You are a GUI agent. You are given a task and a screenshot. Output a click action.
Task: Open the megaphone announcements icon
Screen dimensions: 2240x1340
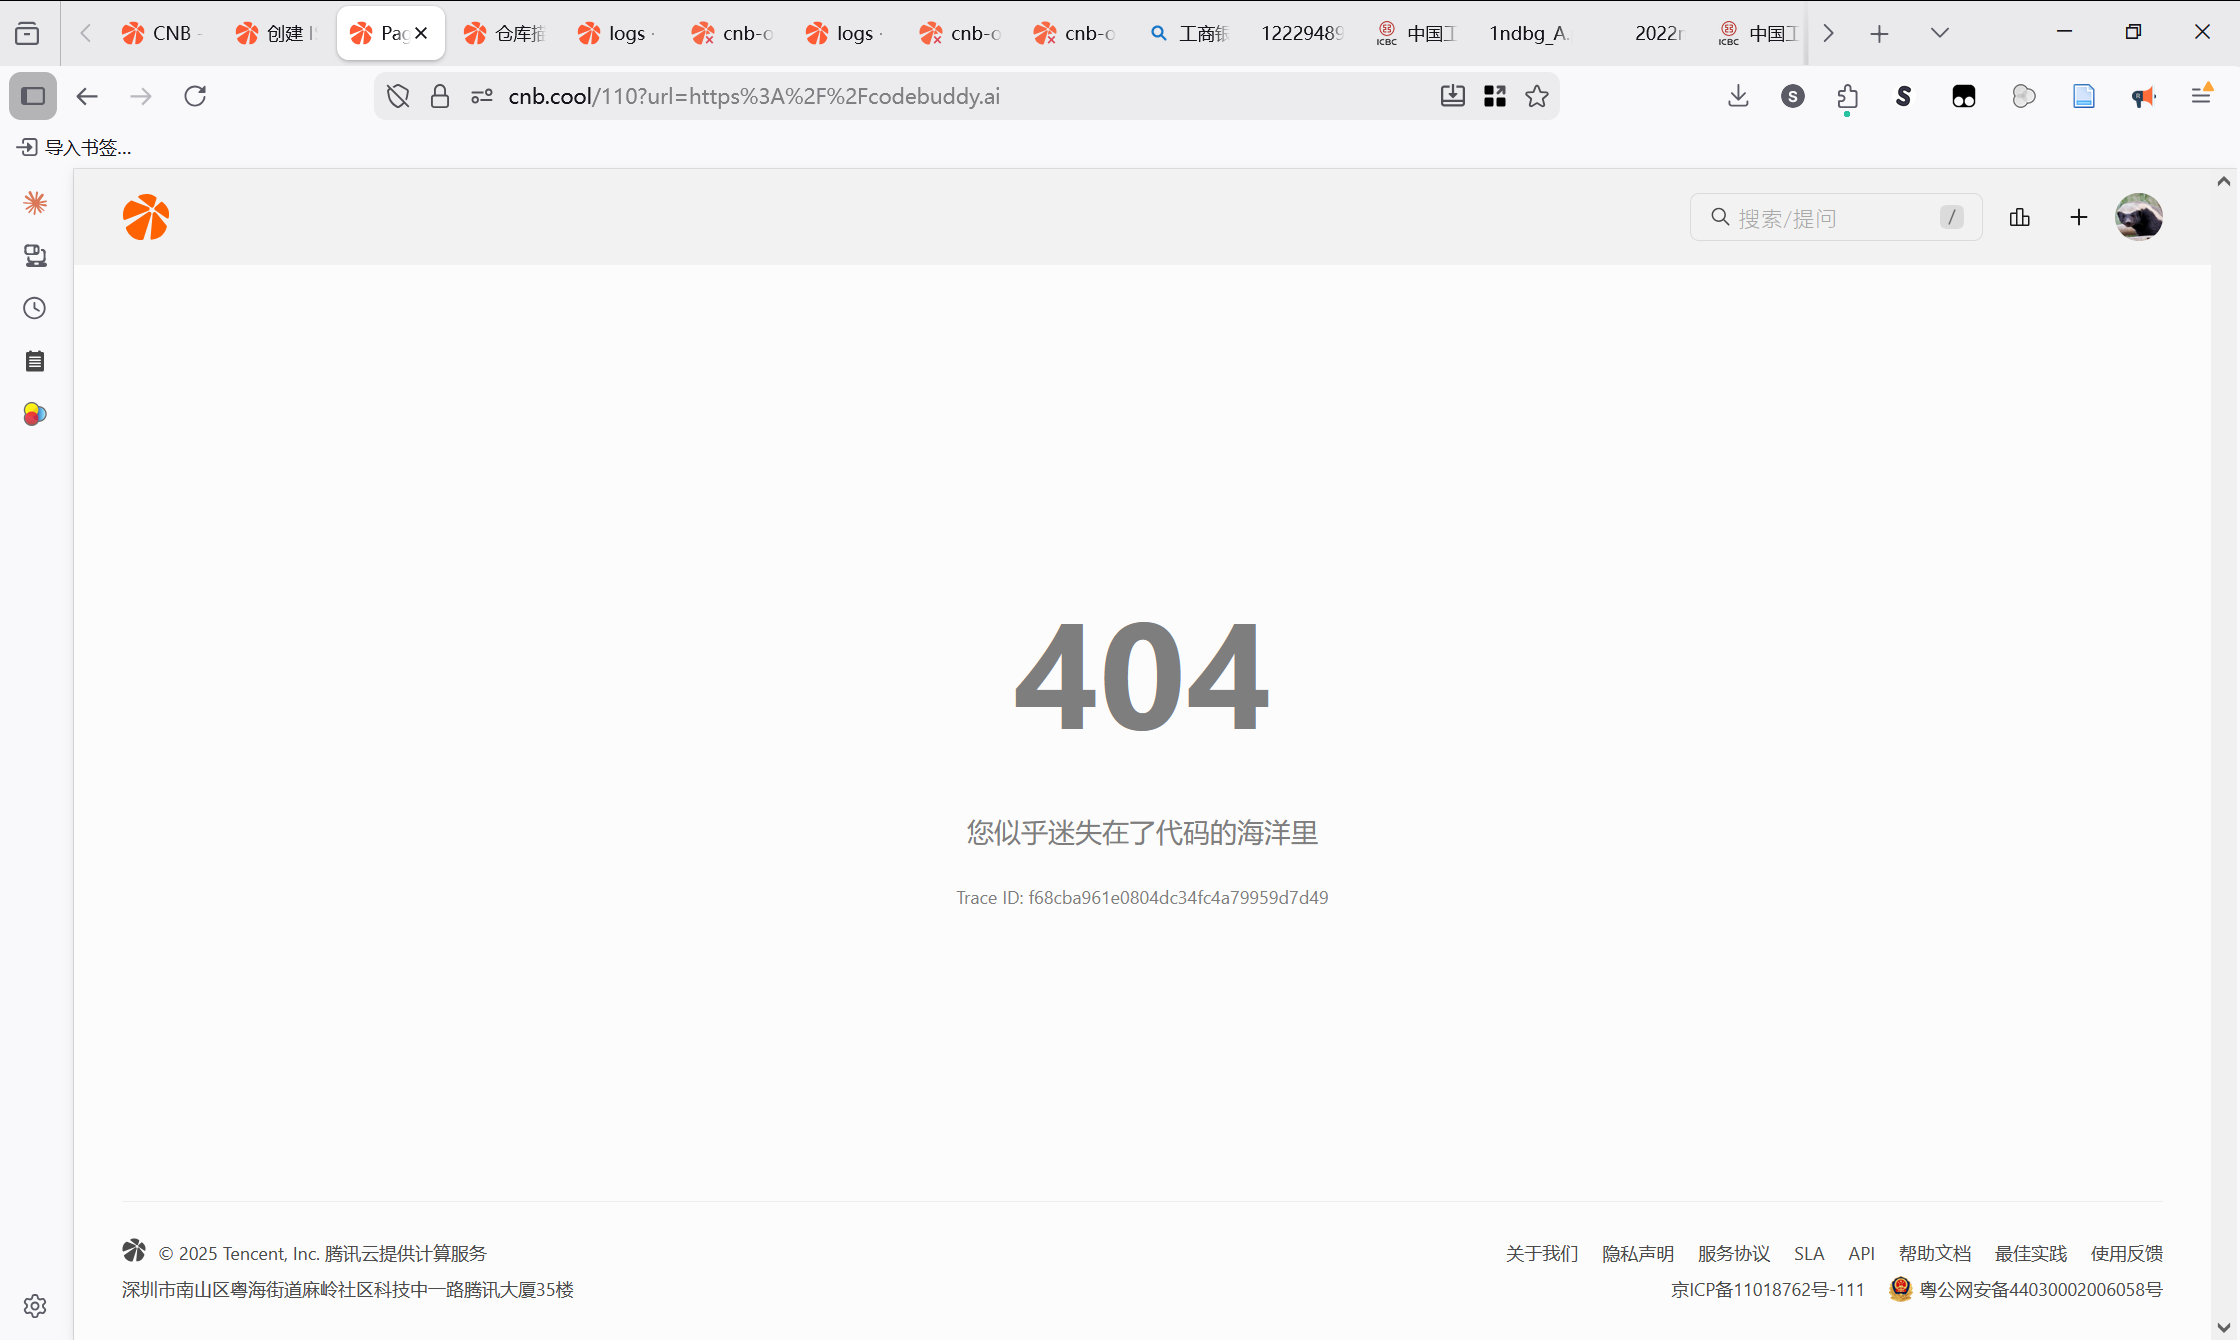click(2142, 96)
